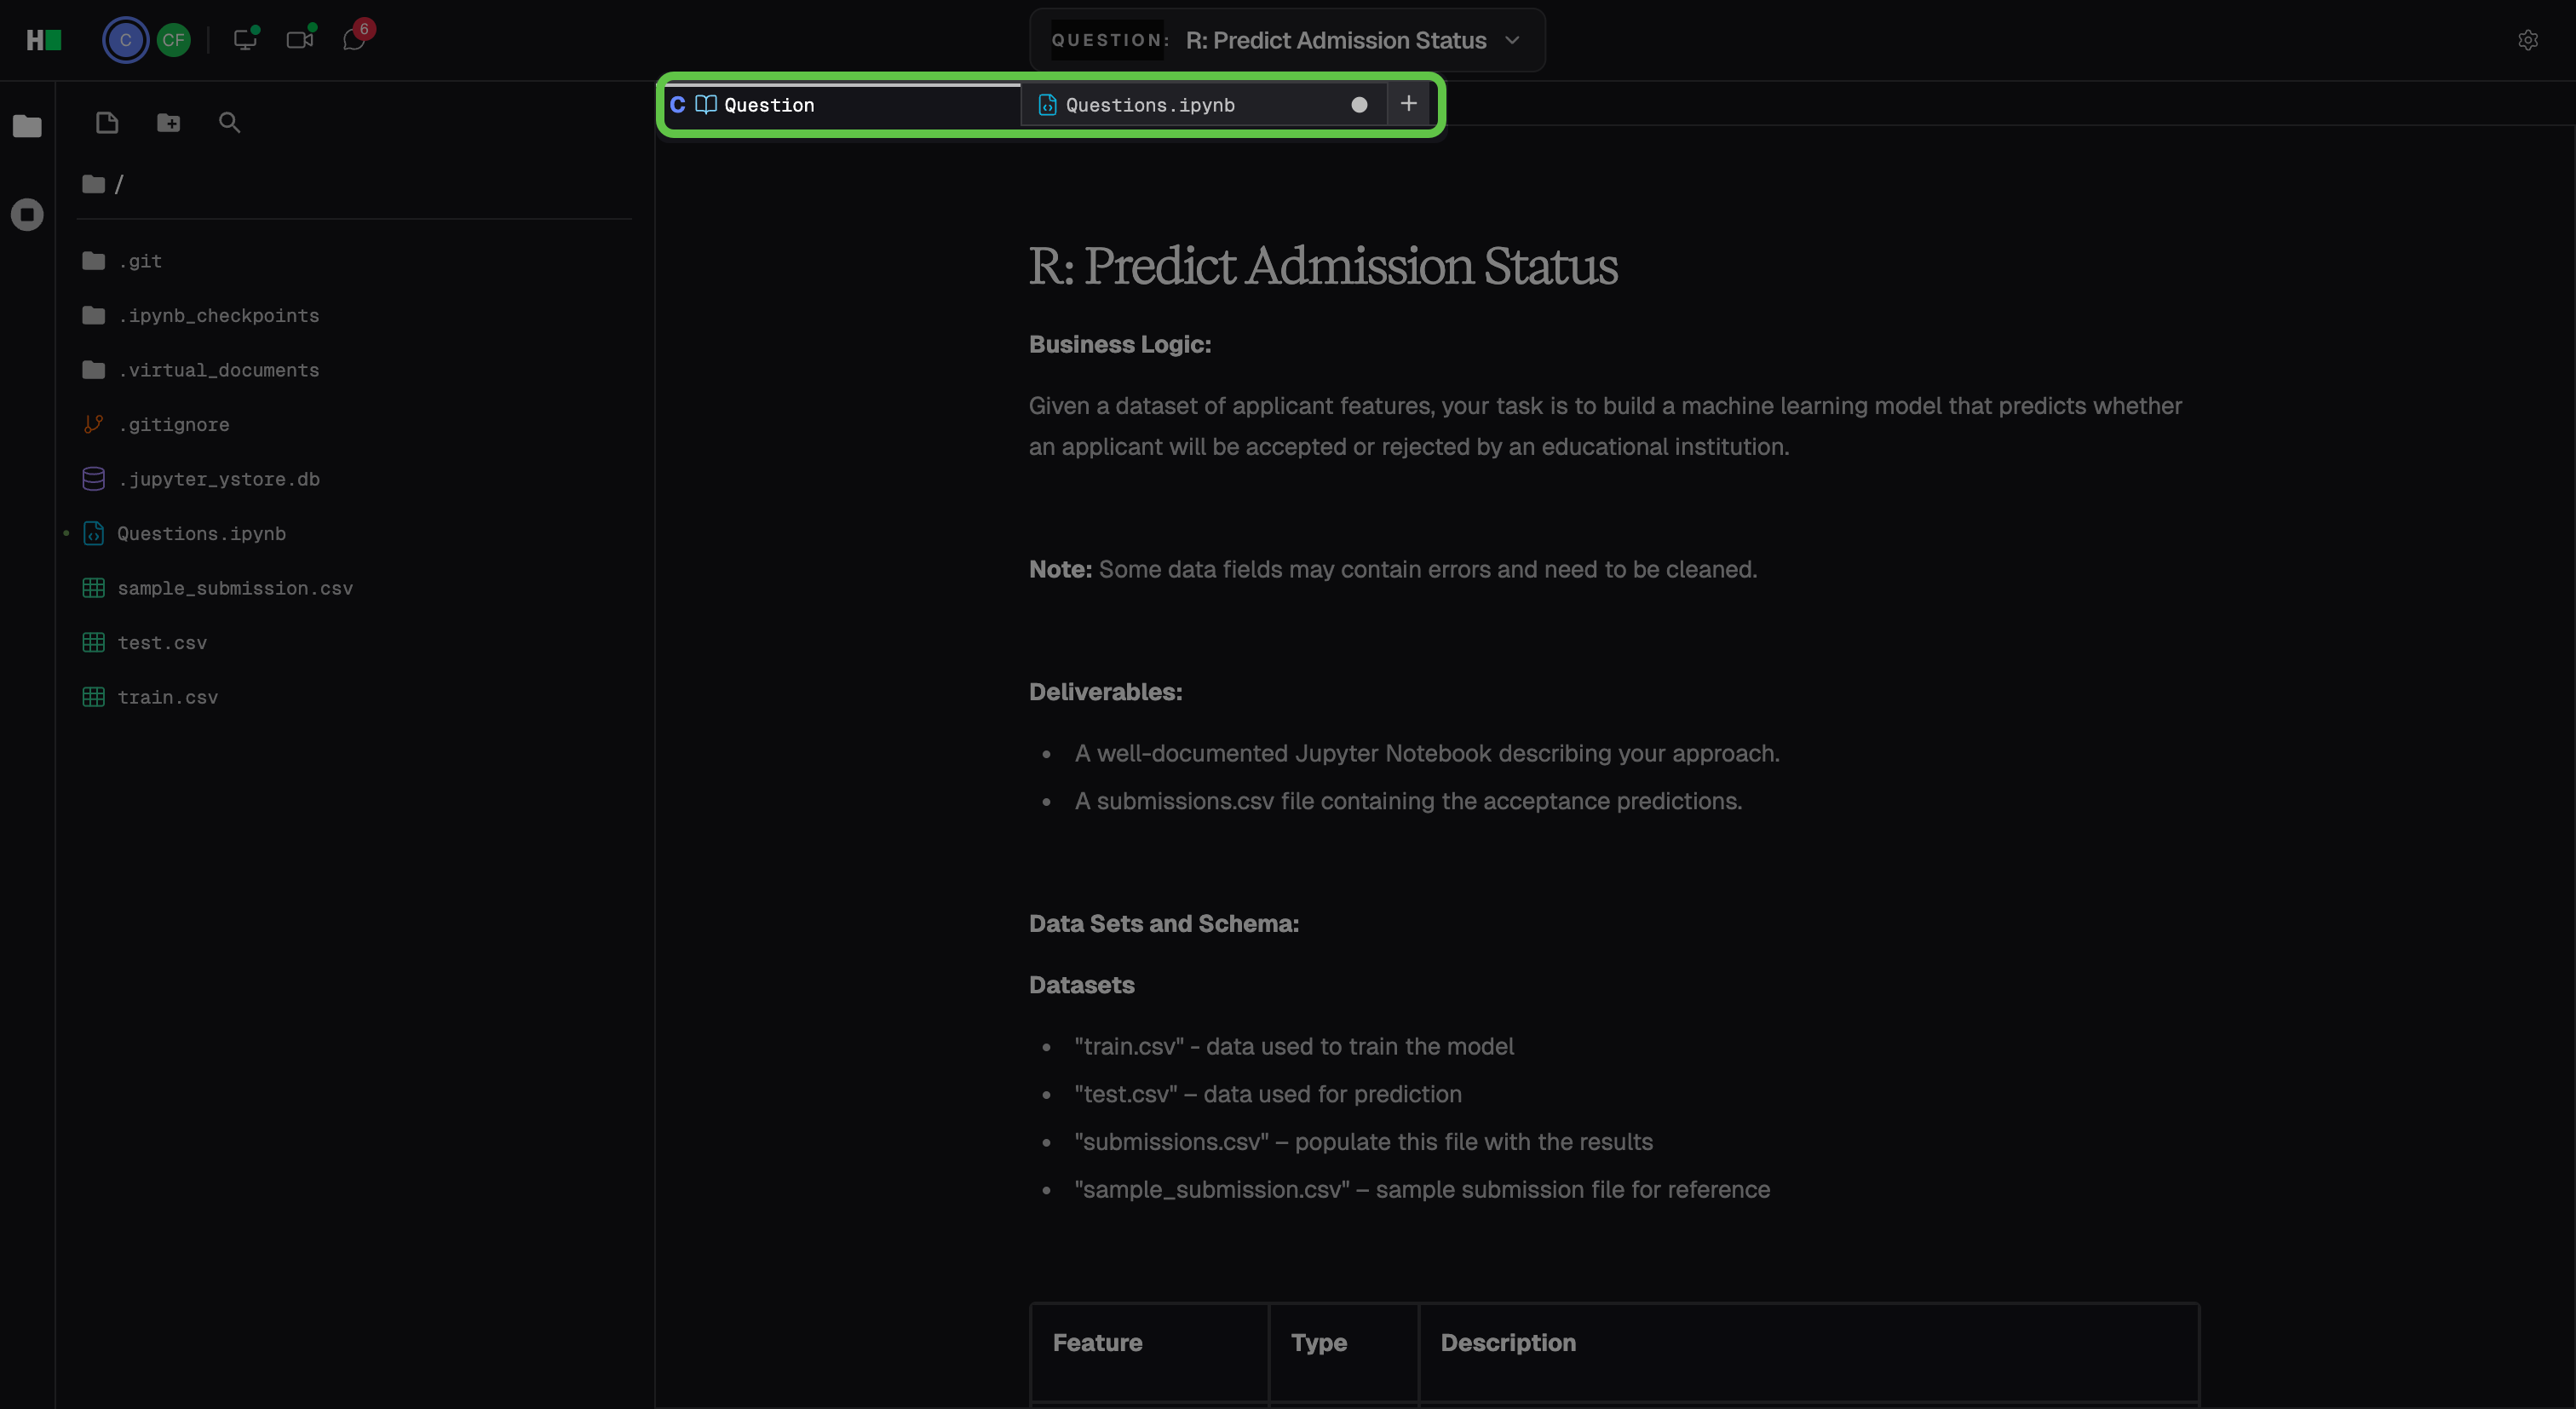Click the unsaved dot on Questions.ipynb tab
Viewport: 2576px width, 1409px height.
(1358, 105)
